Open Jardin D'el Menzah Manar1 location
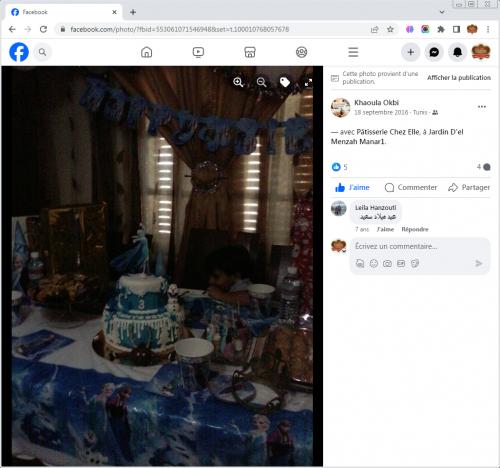500x468 pixels. [x=397, y=137]
